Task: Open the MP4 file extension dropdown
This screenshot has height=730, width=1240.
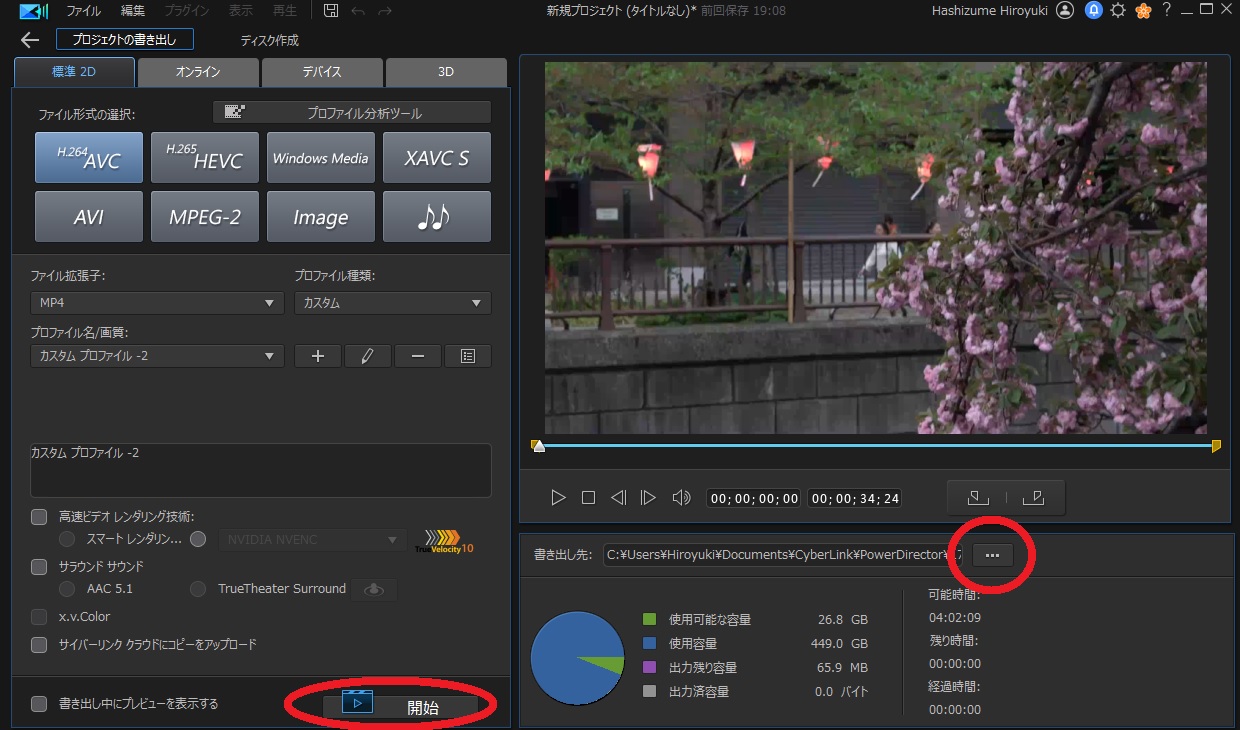Action: click(x=158, y=303)
